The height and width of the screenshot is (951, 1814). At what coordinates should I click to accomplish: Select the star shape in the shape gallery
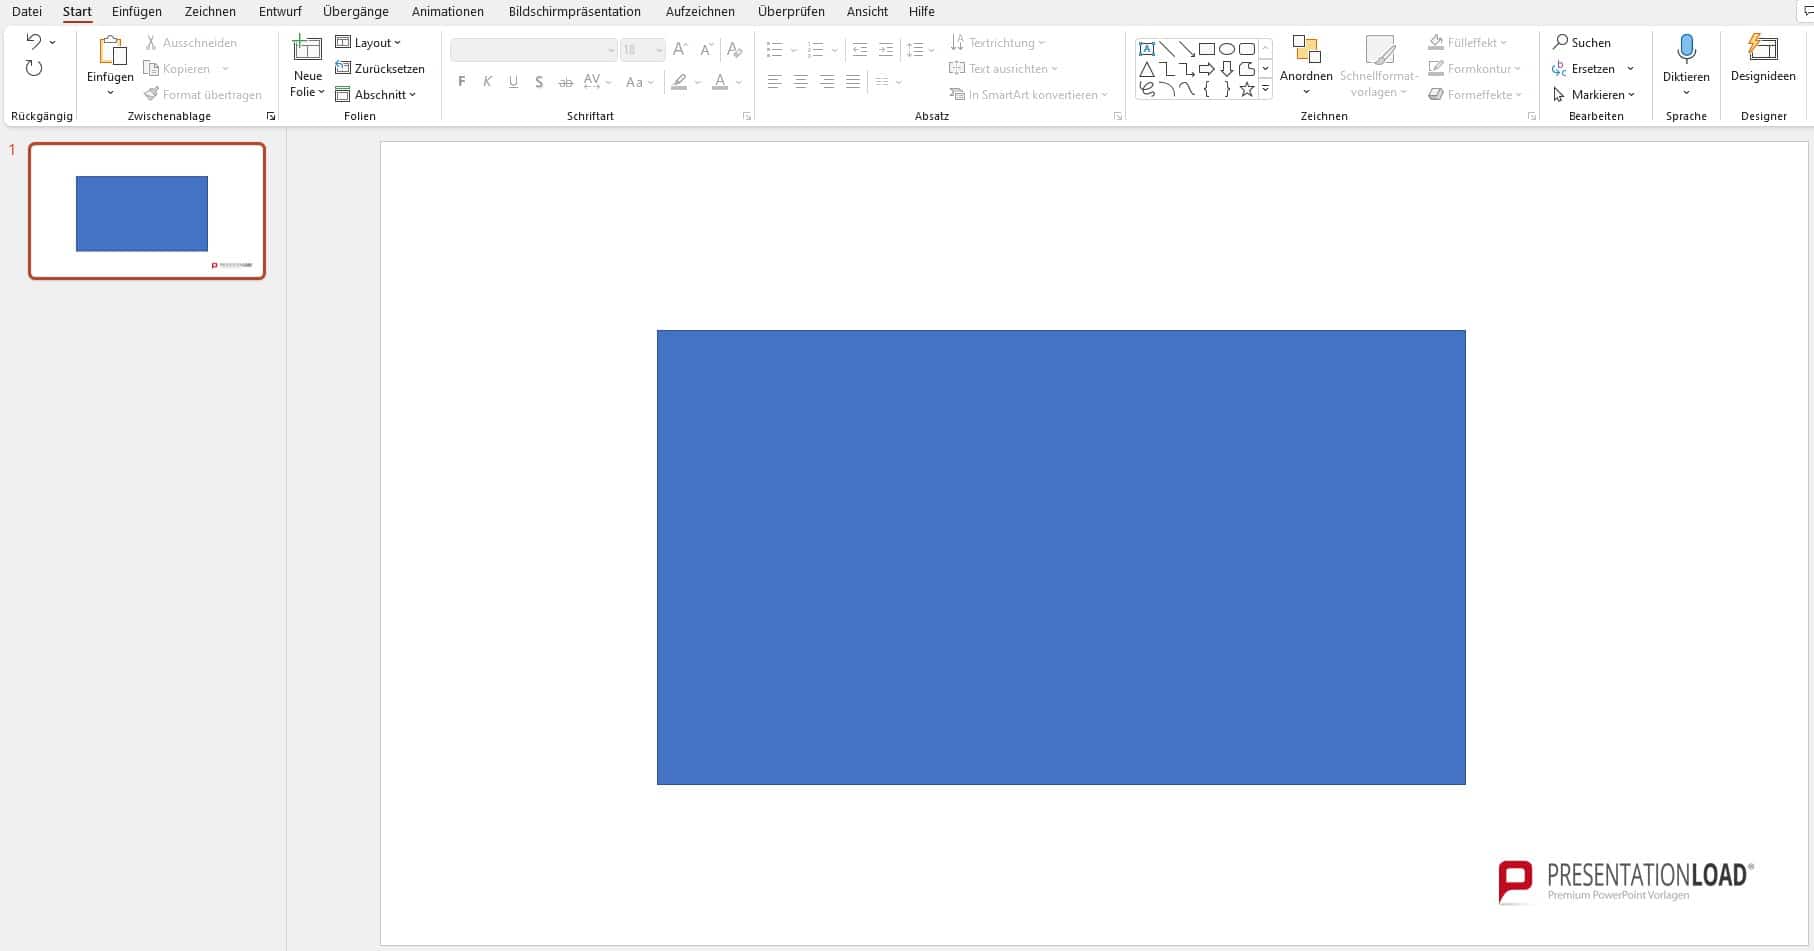(x=1247, y=89)
